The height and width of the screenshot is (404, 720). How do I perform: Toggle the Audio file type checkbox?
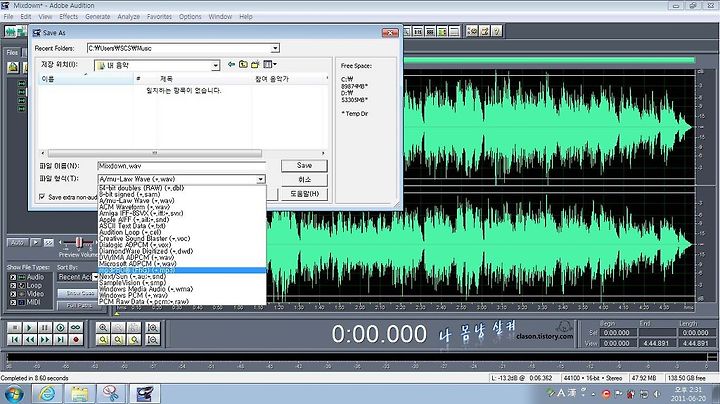pyautogui.click(x=13, y=277)
